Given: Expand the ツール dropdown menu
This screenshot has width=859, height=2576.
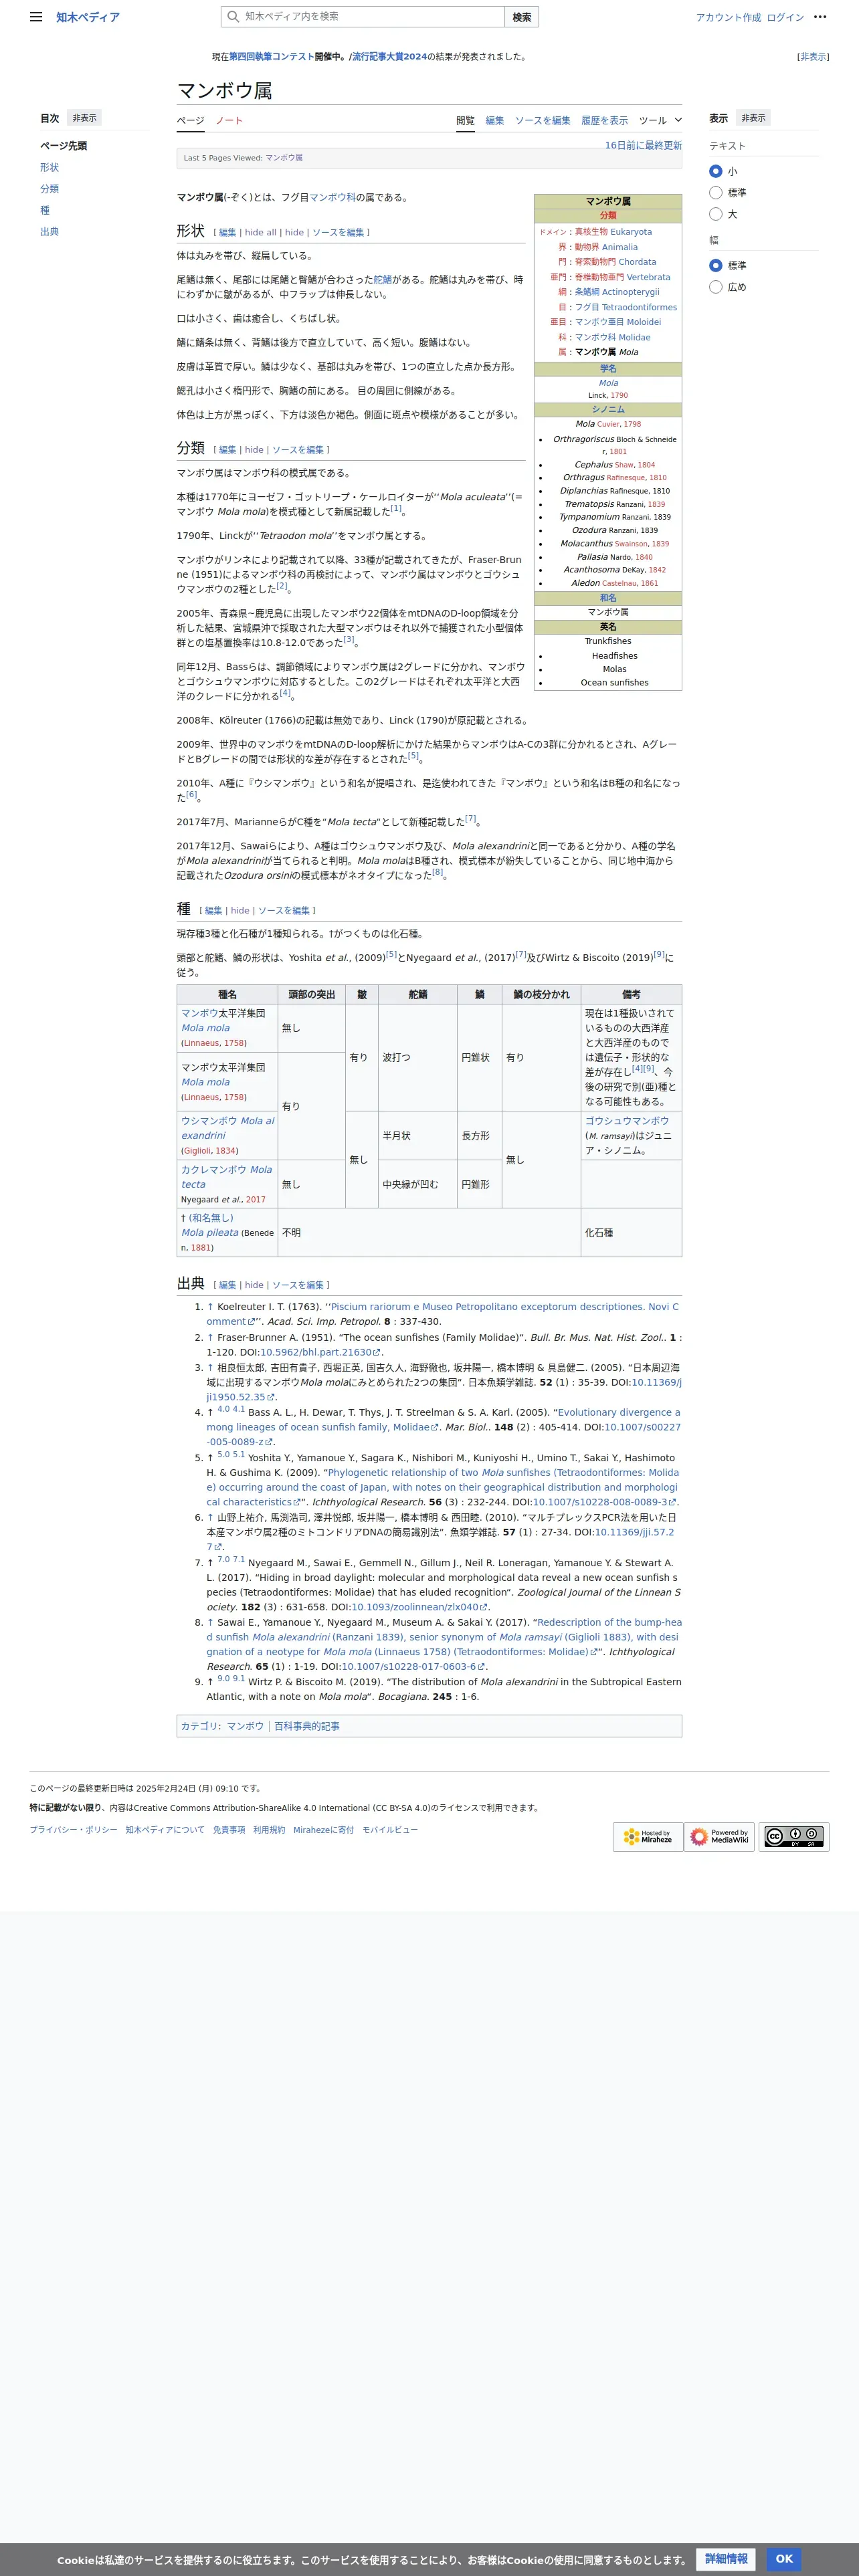Looking at the screenshot, I should [x=660, y=120].
